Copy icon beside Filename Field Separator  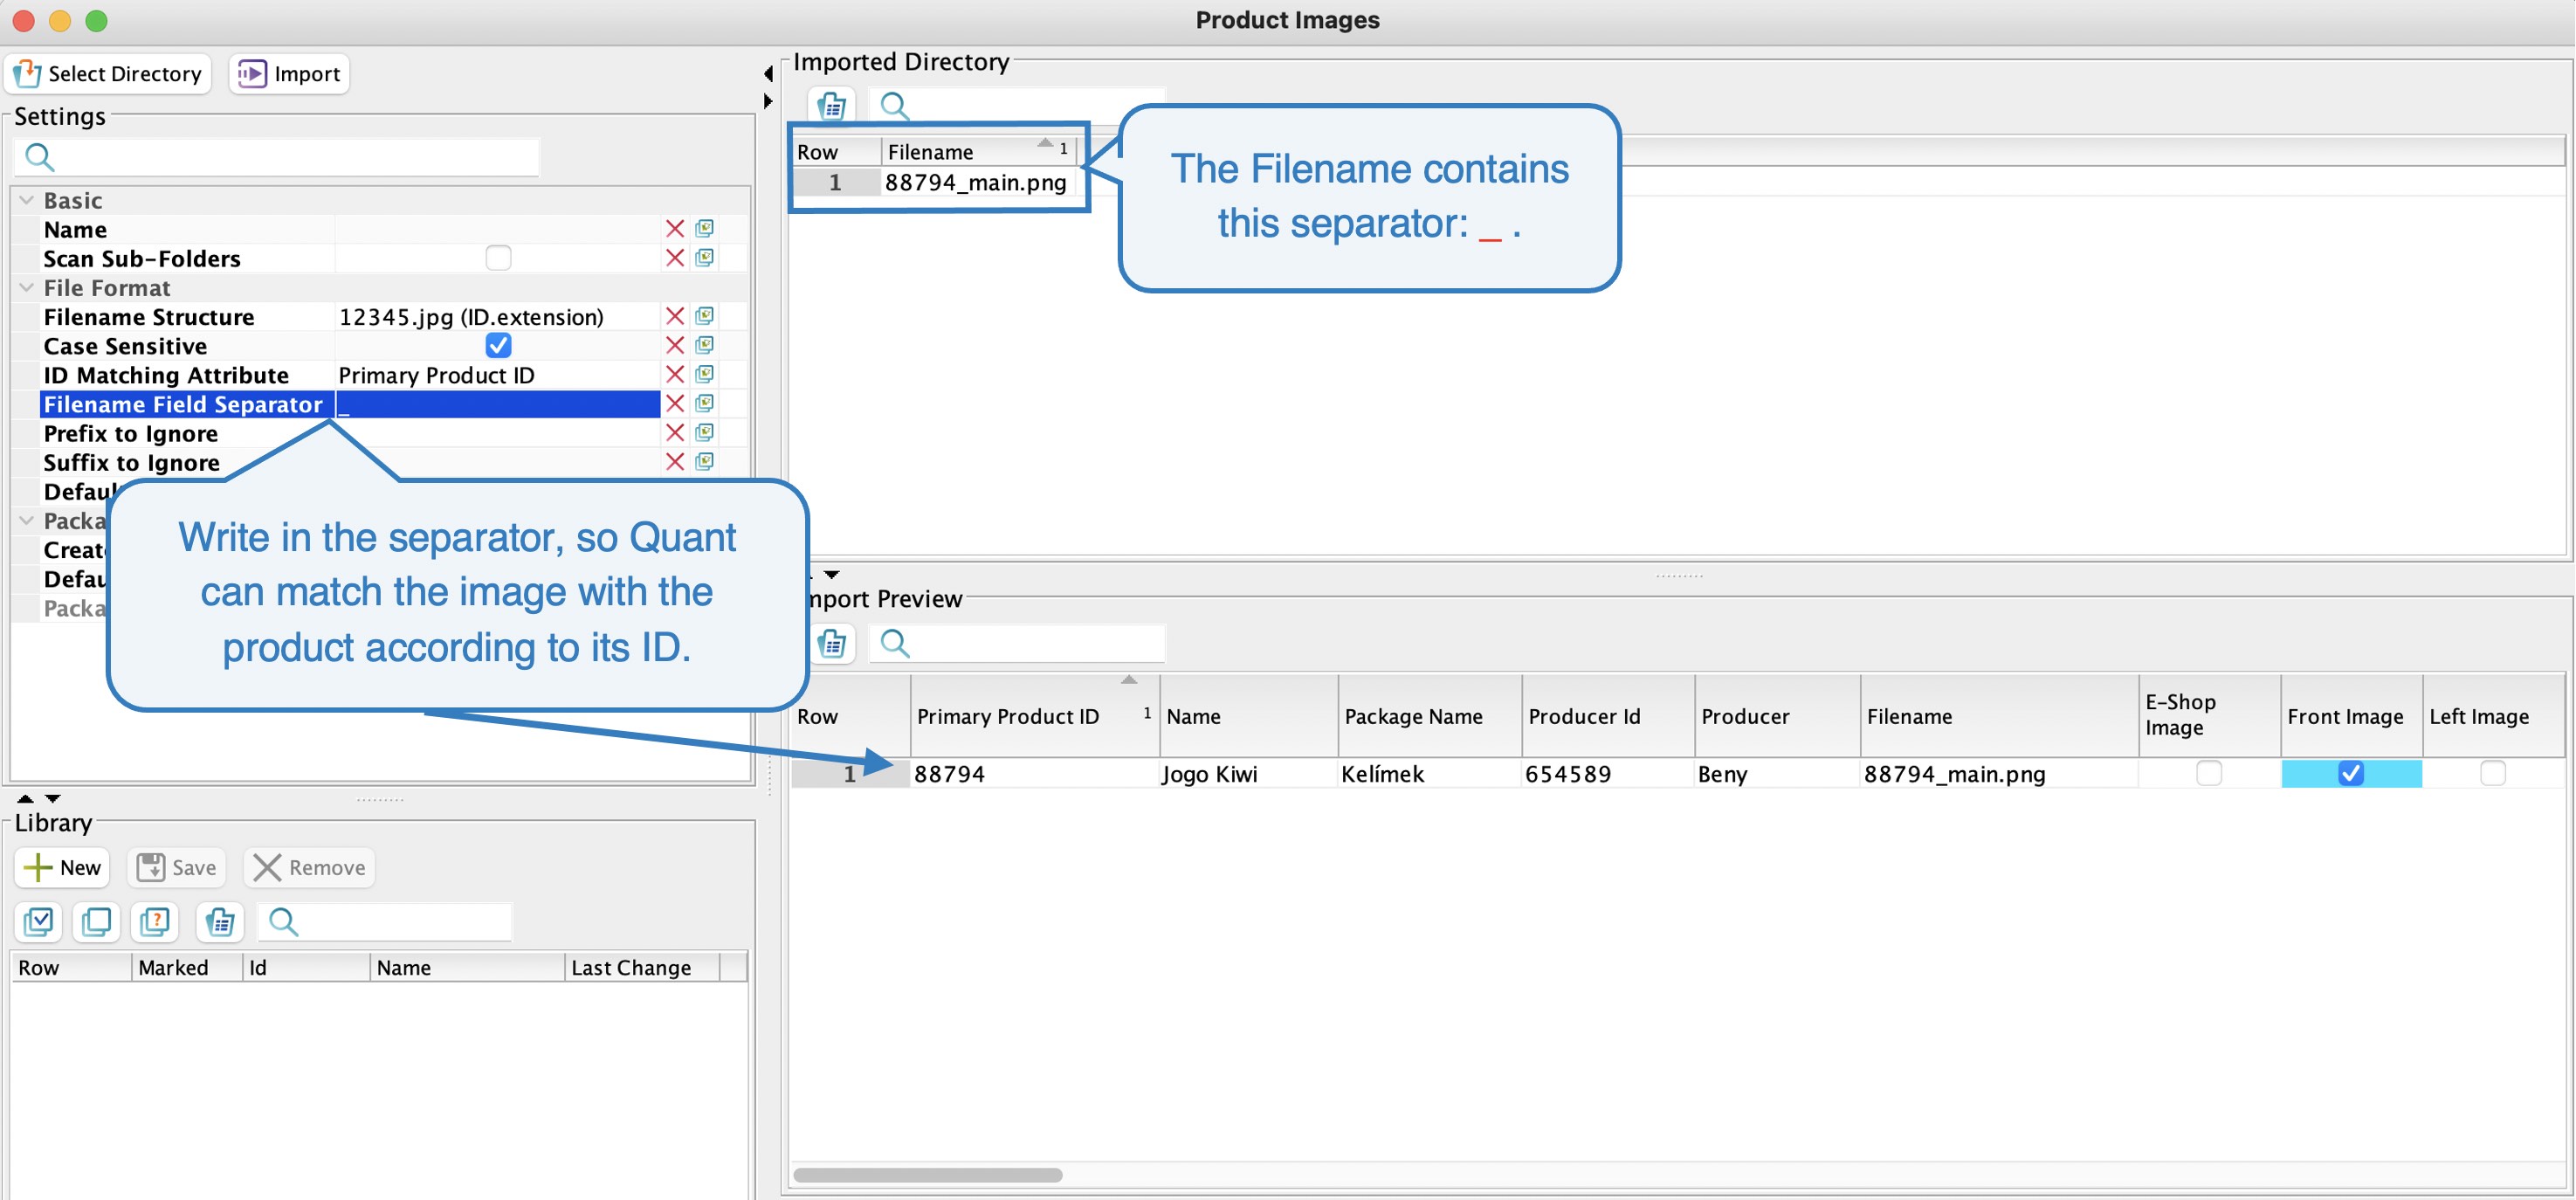coord(705,404)
